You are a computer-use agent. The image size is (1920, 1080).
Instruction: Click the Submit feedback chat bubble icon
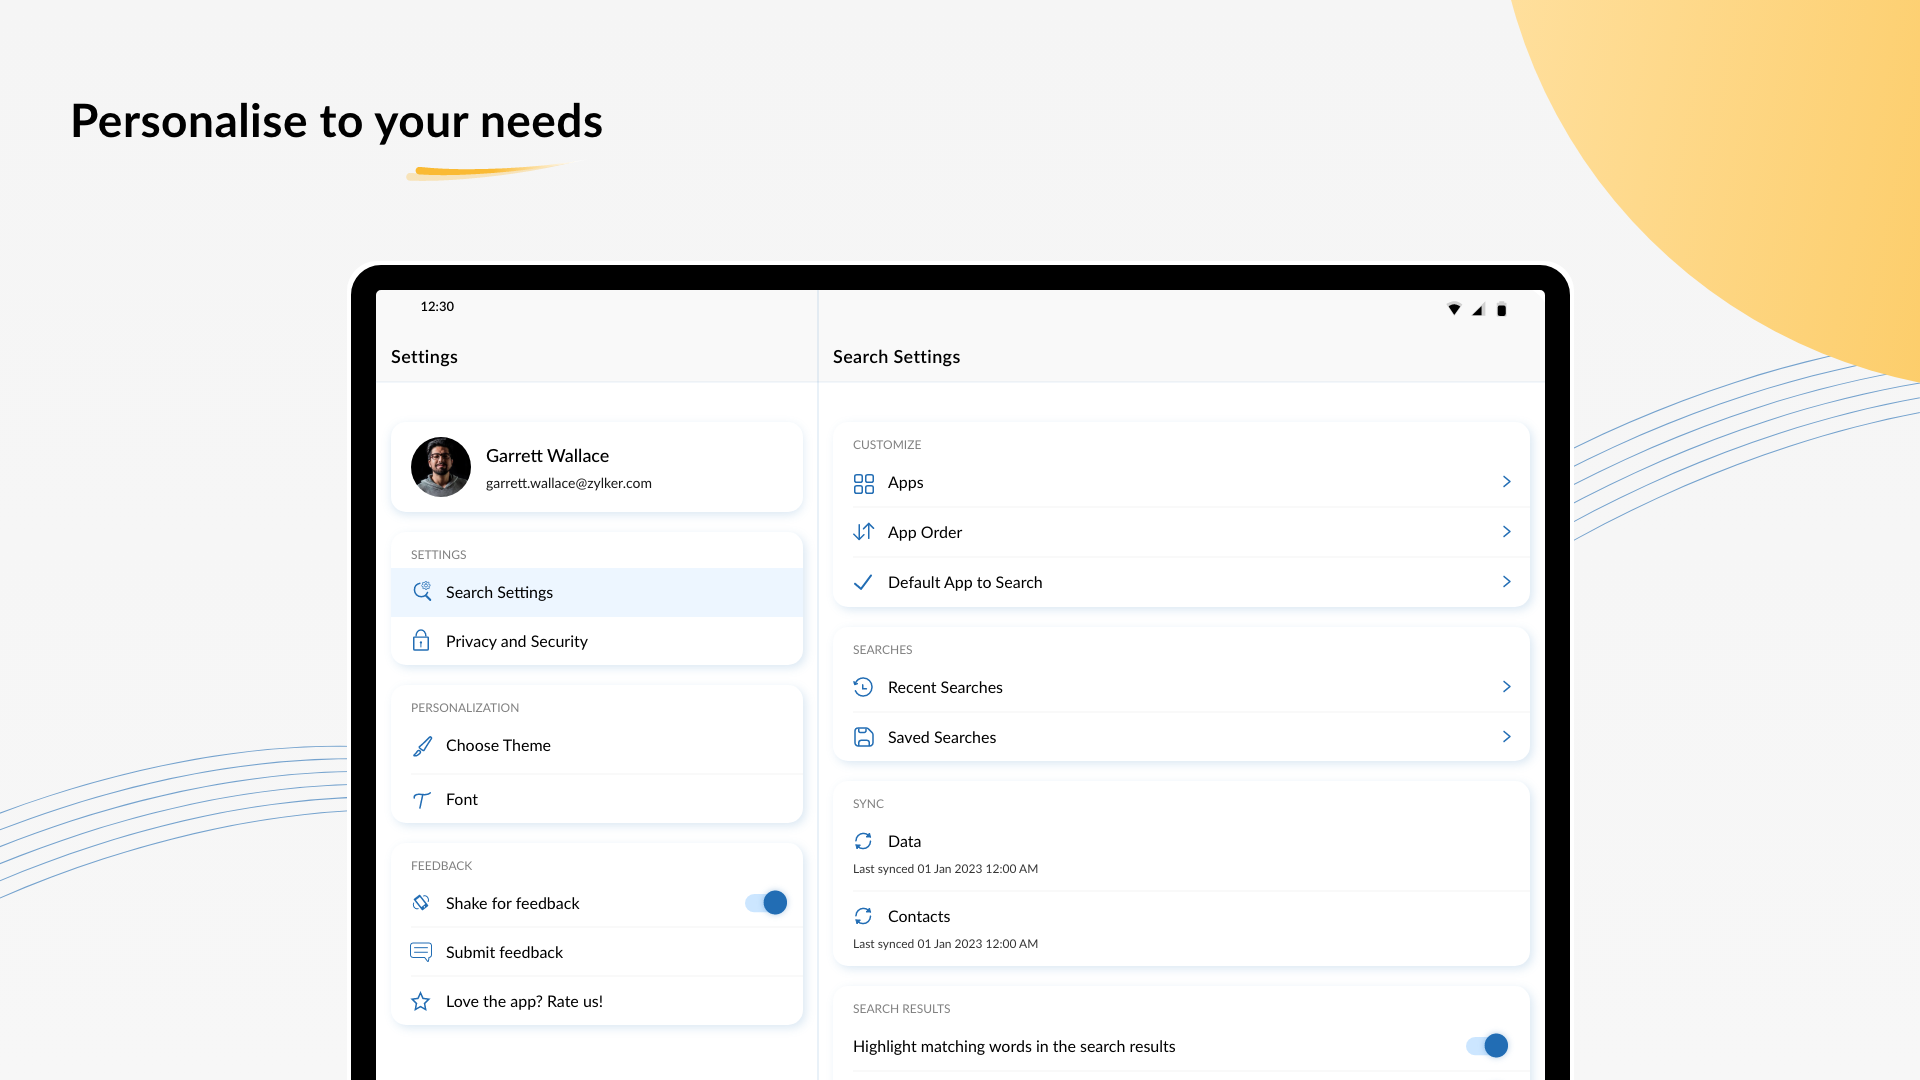(421, 952)
